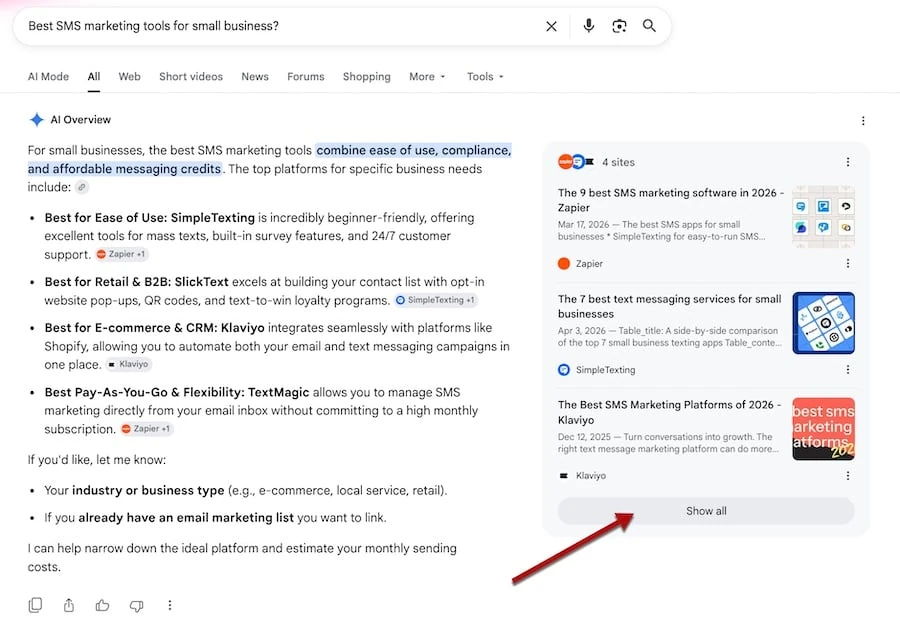Copy the AI Overview answer
900x619 pixels.
coord(35,605)
